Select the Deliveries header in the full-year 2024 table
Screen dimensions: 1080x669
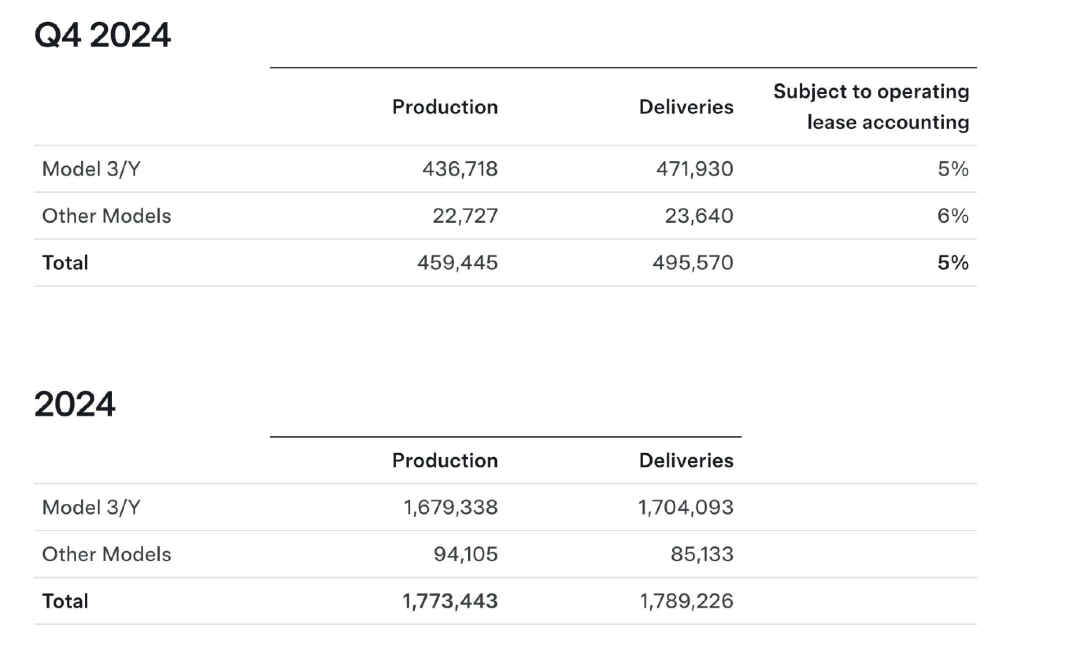(686, 460)
